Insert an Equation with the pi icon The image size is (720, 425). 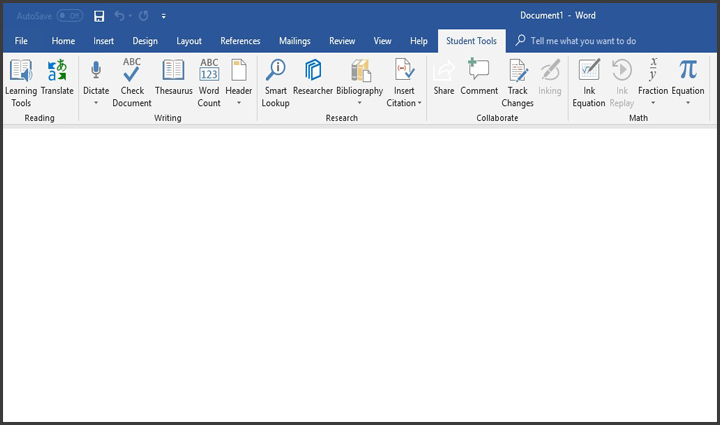[x=688, y=70]
